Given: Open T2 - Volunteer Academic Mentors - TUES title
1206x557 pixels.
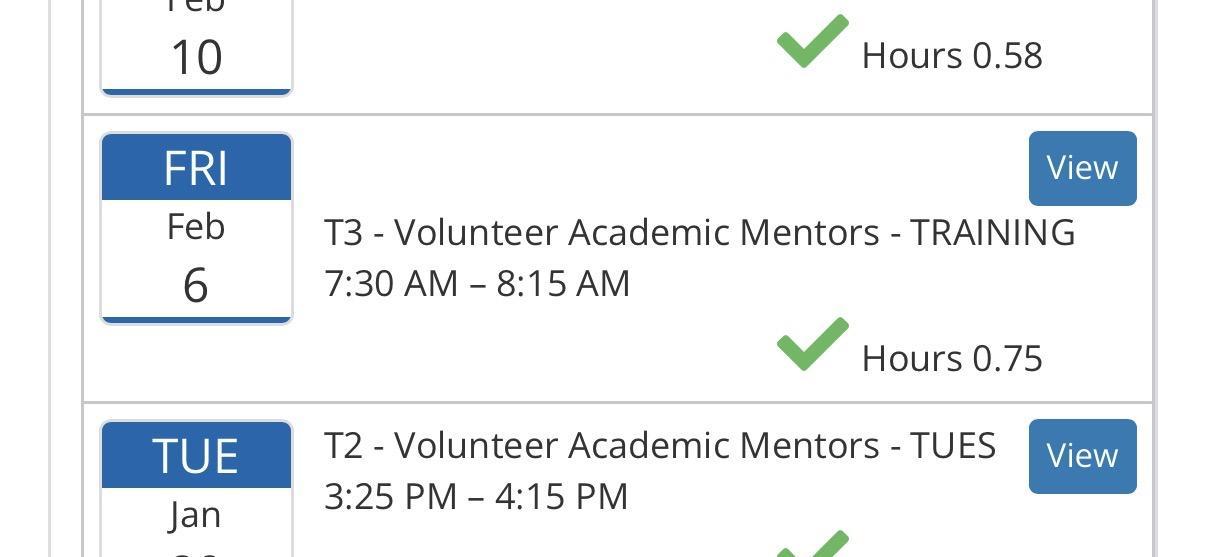Looking at the screenshot, I should click(x=659, y=445).
